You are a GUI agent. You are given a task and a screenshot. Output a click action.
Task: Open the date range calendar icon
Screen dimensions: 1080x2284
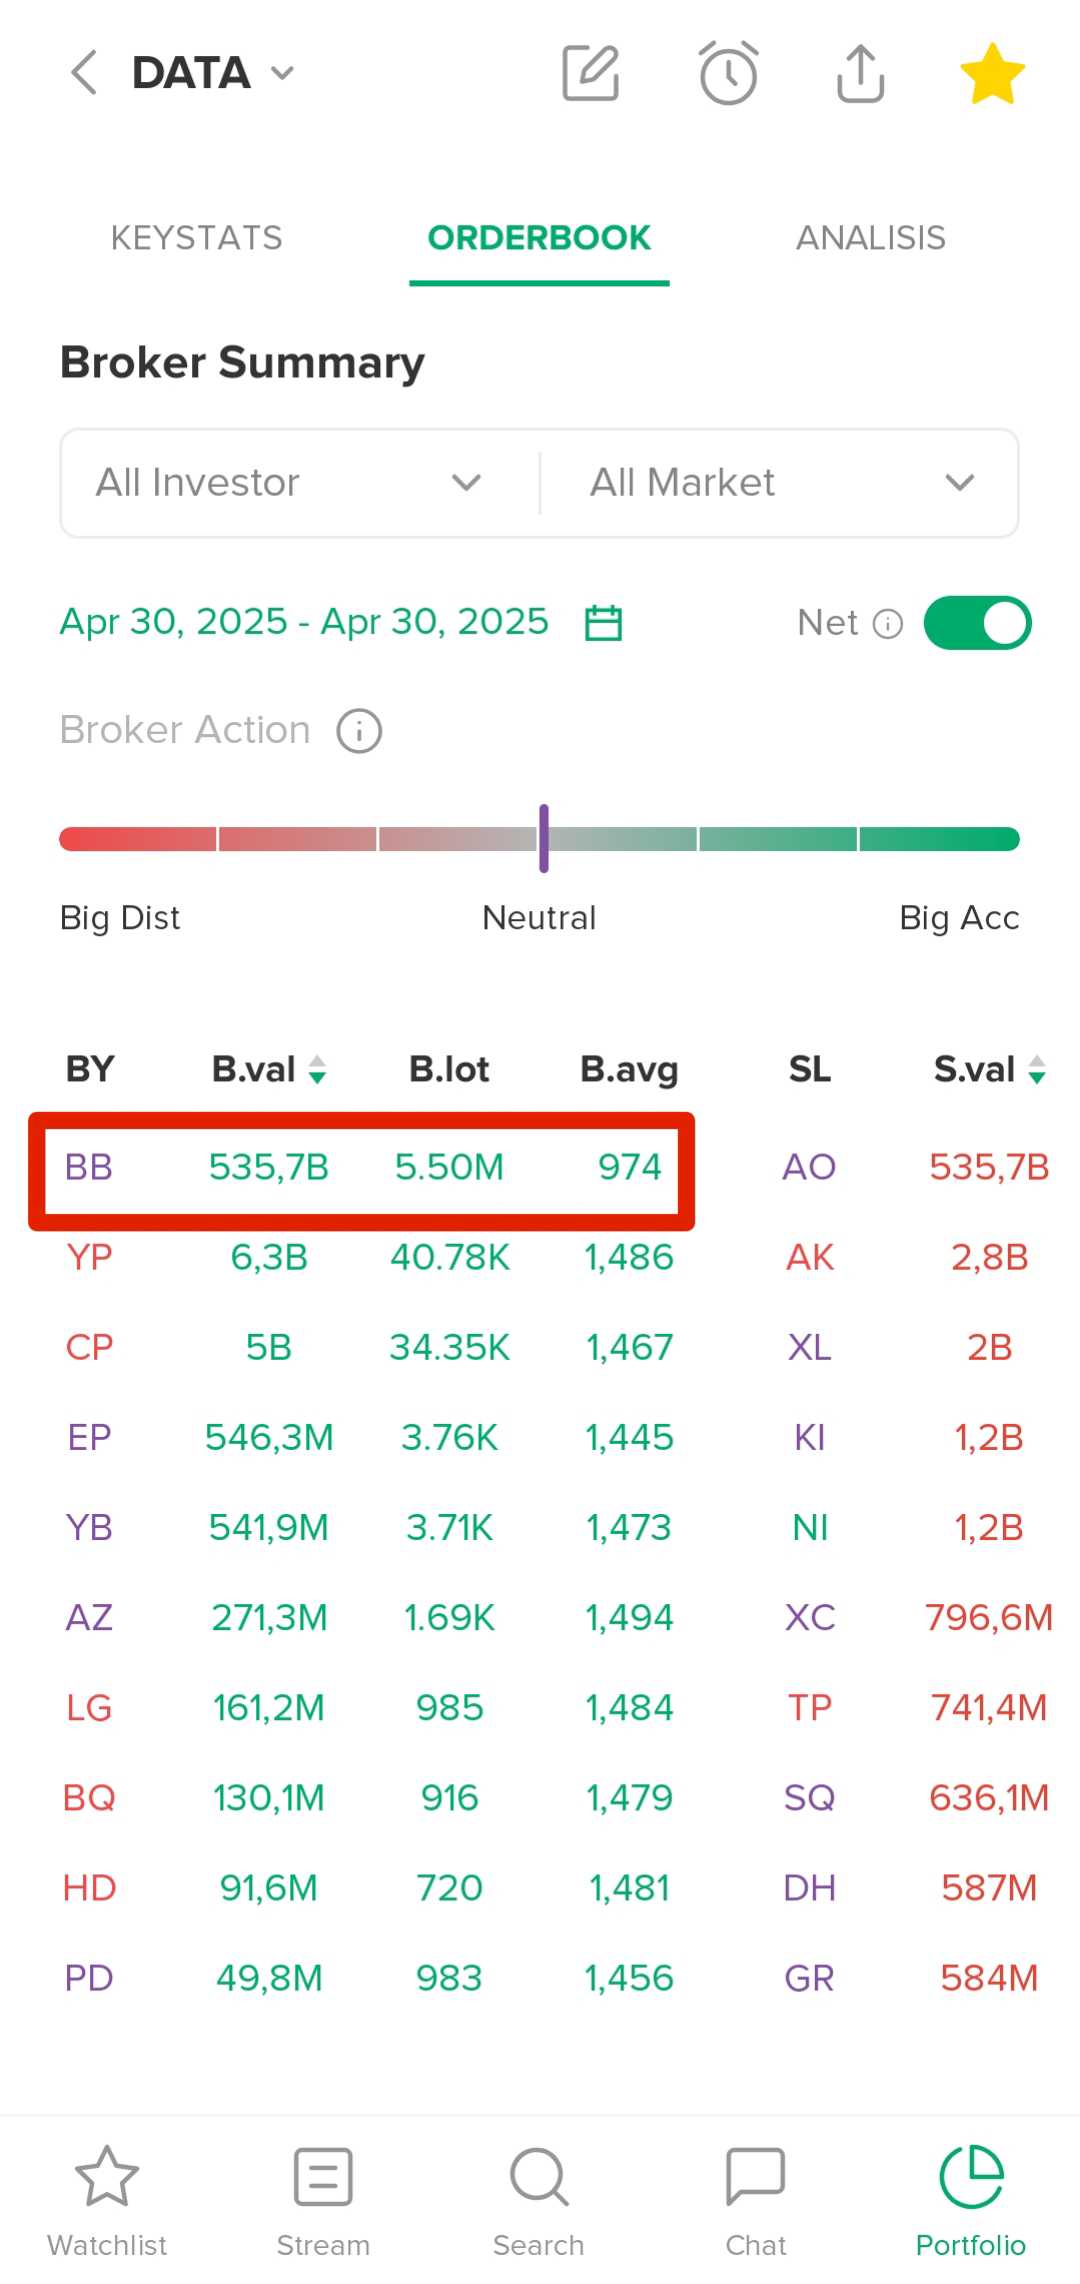click(x=603, y=622)
